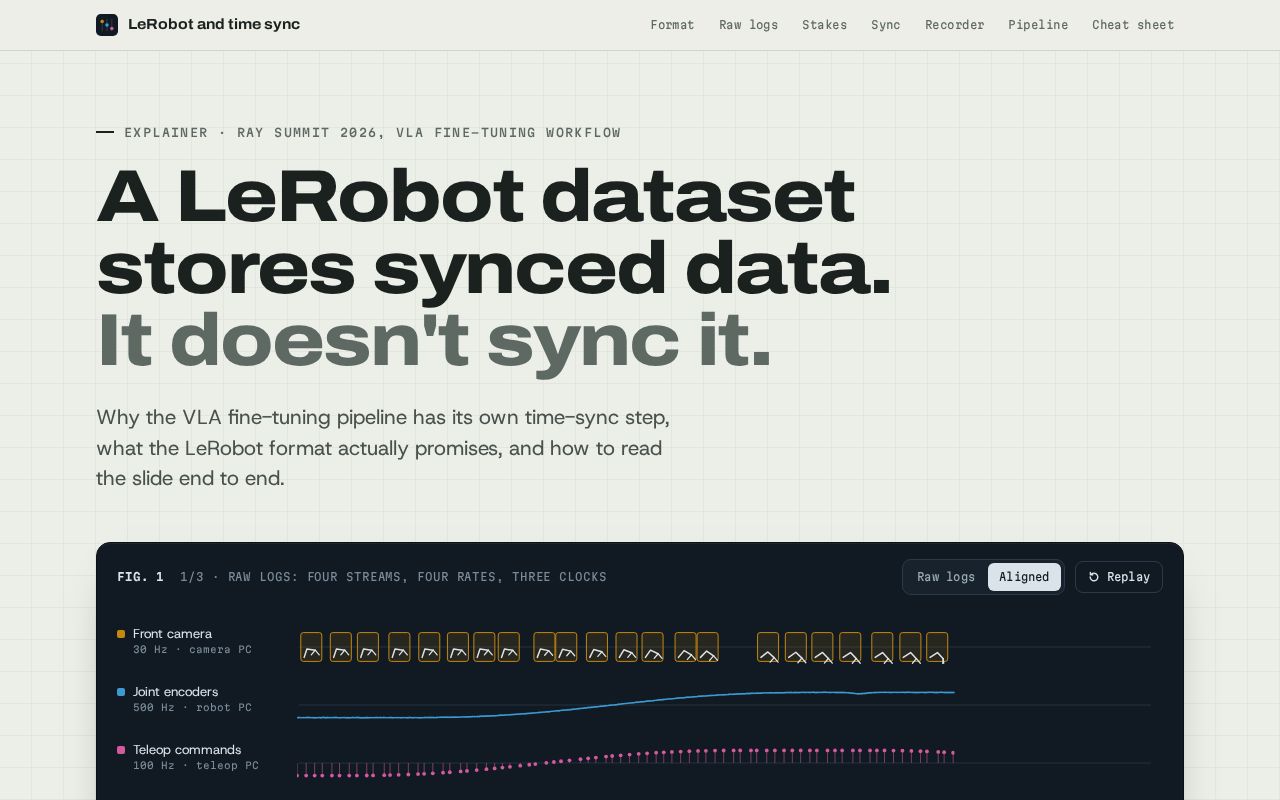Screen dimensions: 1280x800
Task: Open the Format nav link
Action: point(672,25)
